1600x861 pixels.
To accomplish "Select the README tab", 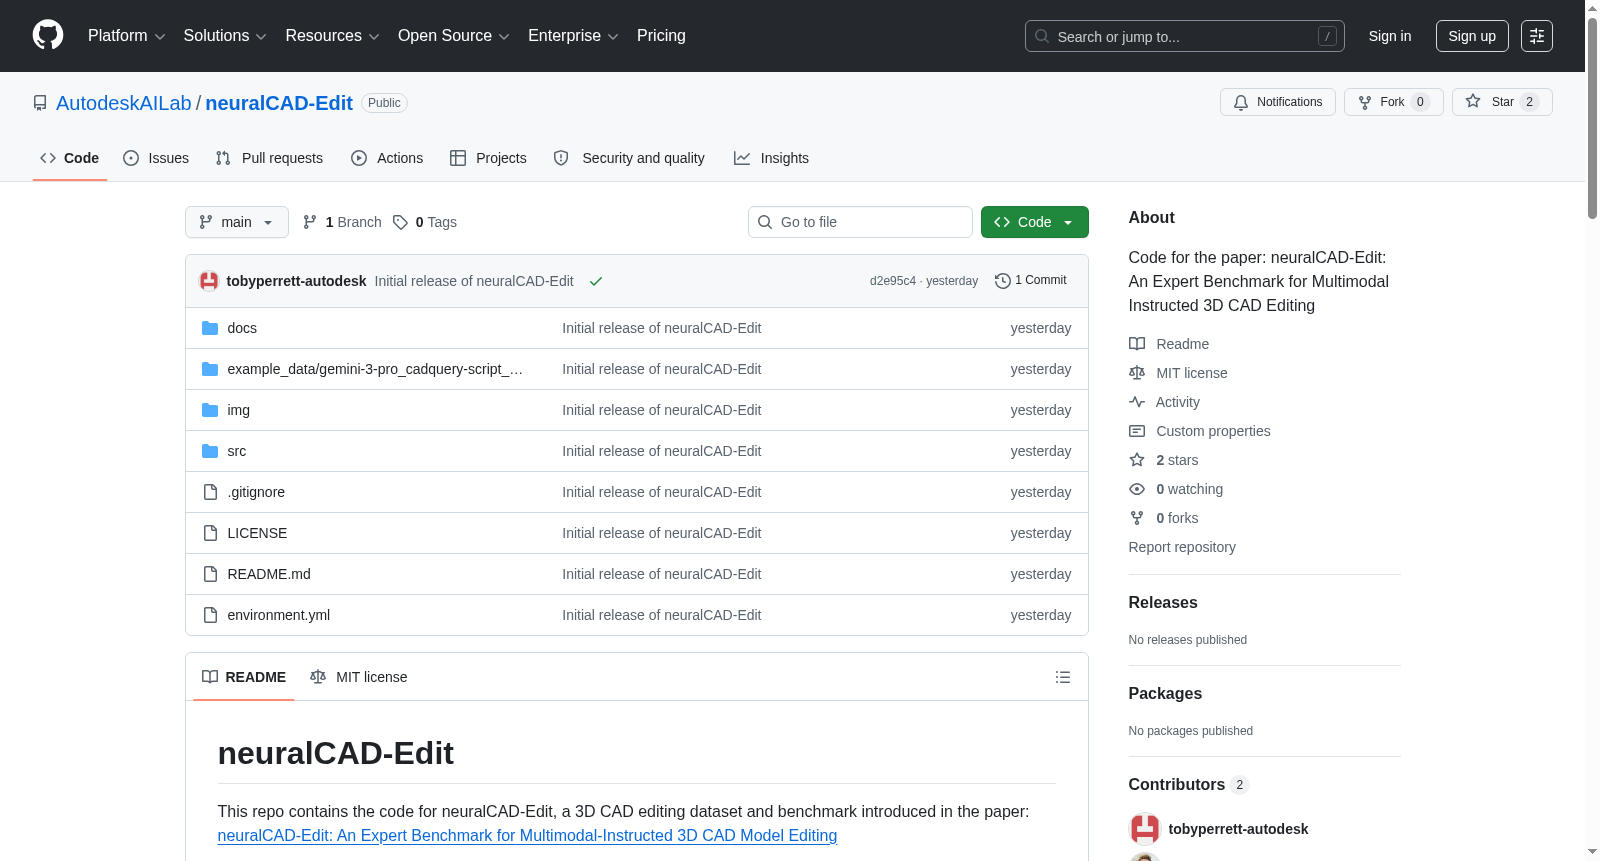I will [244, 677].
